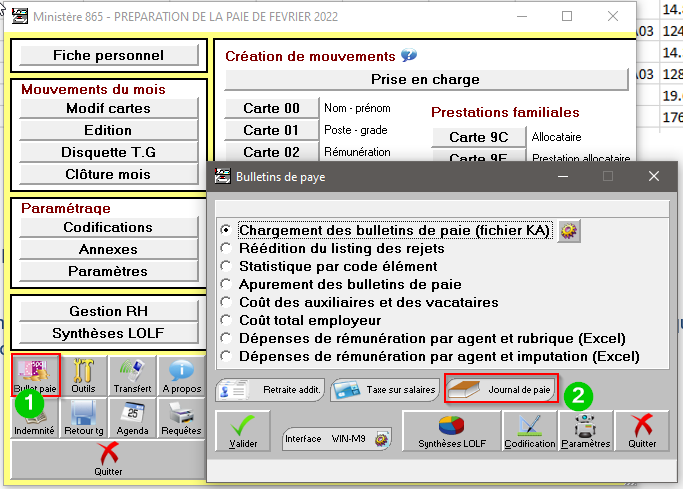Select Statistique par code élément option

(x=227, y=266)
